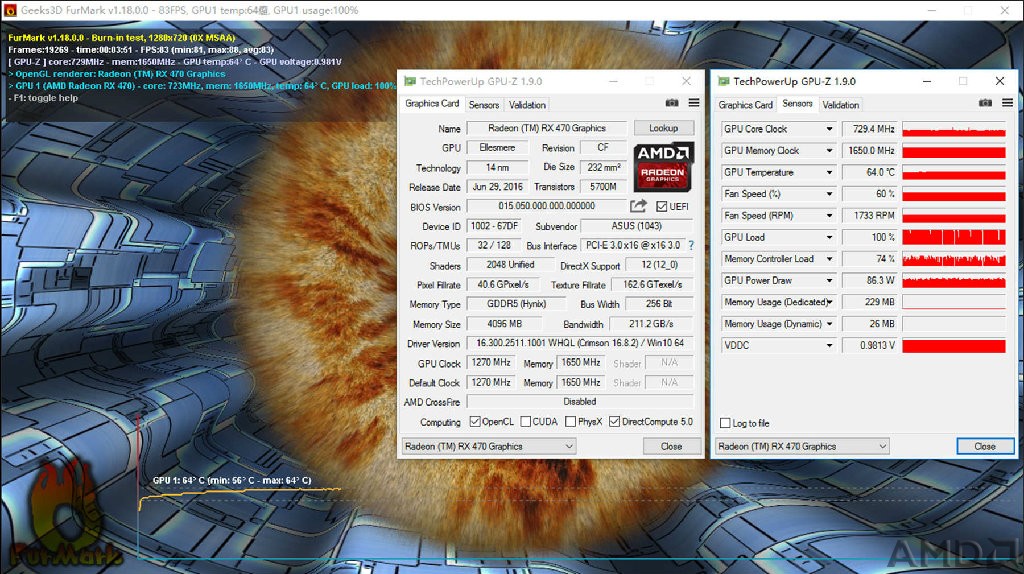Screen dimensions: 1024x574
Task: Click the GPU Load red history graph
Action: (x=953, y=238)
